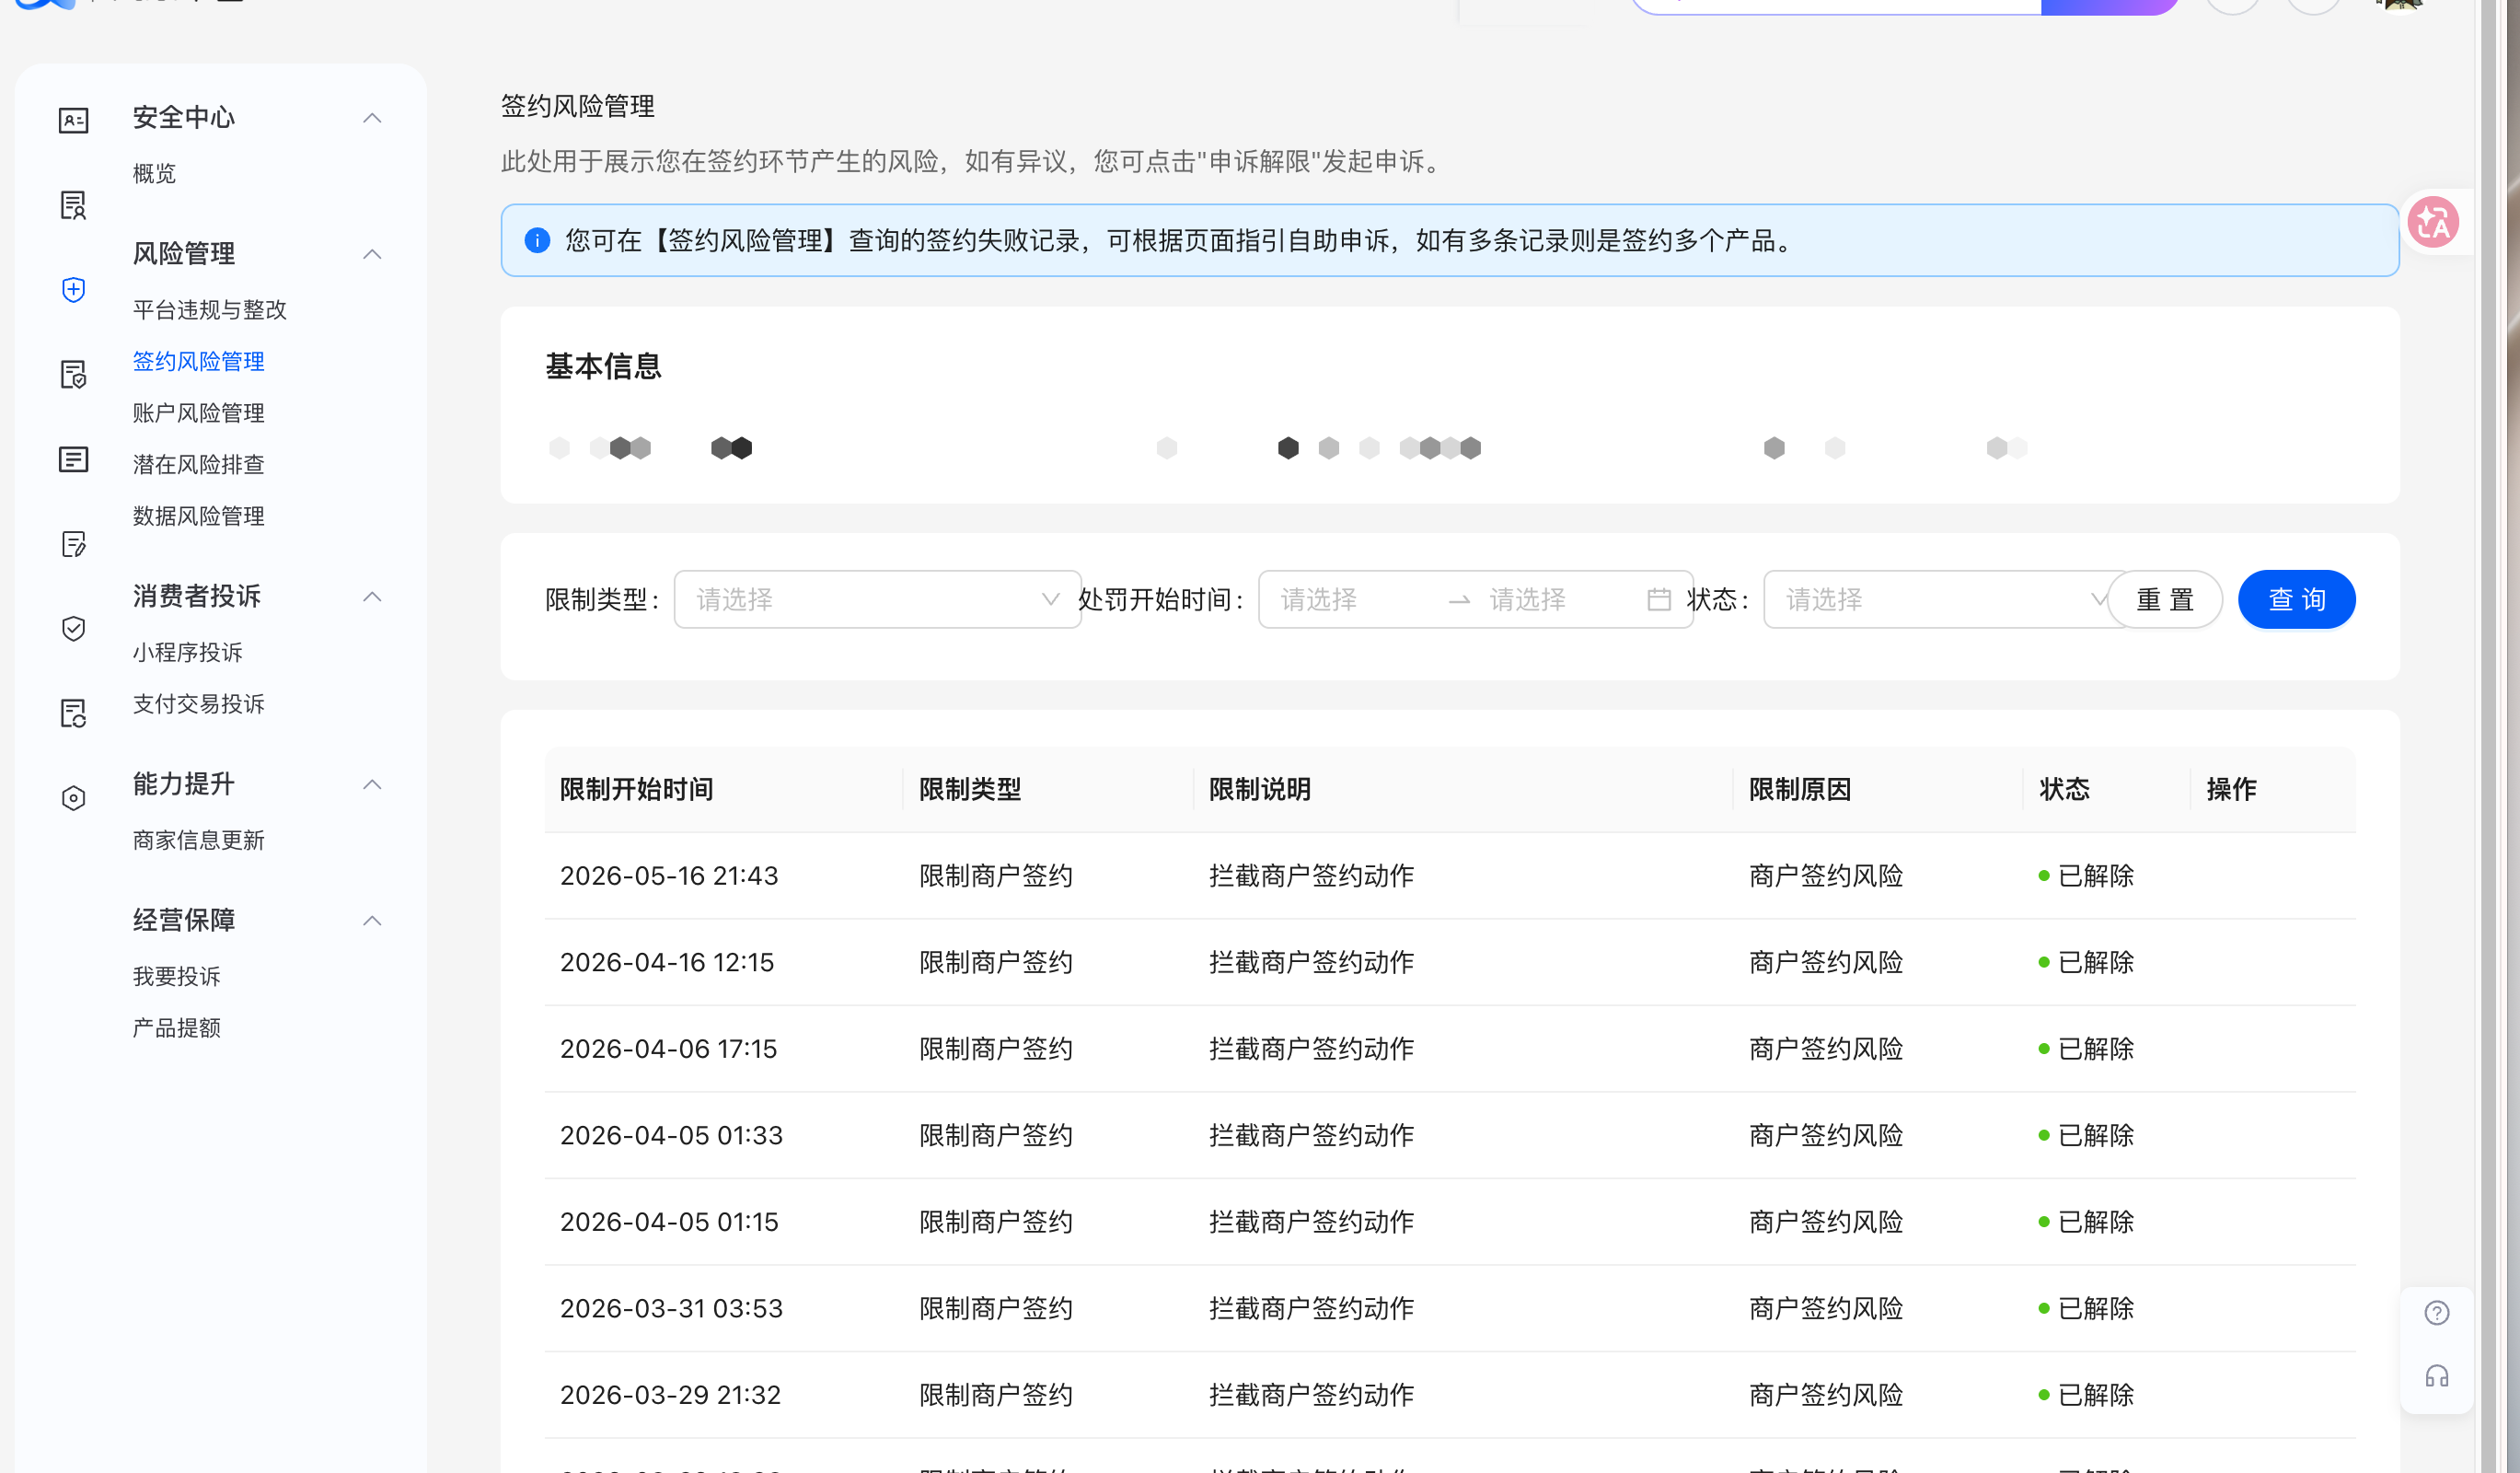
Task: Click the 风险管理 section title
Action: point(184,253)
